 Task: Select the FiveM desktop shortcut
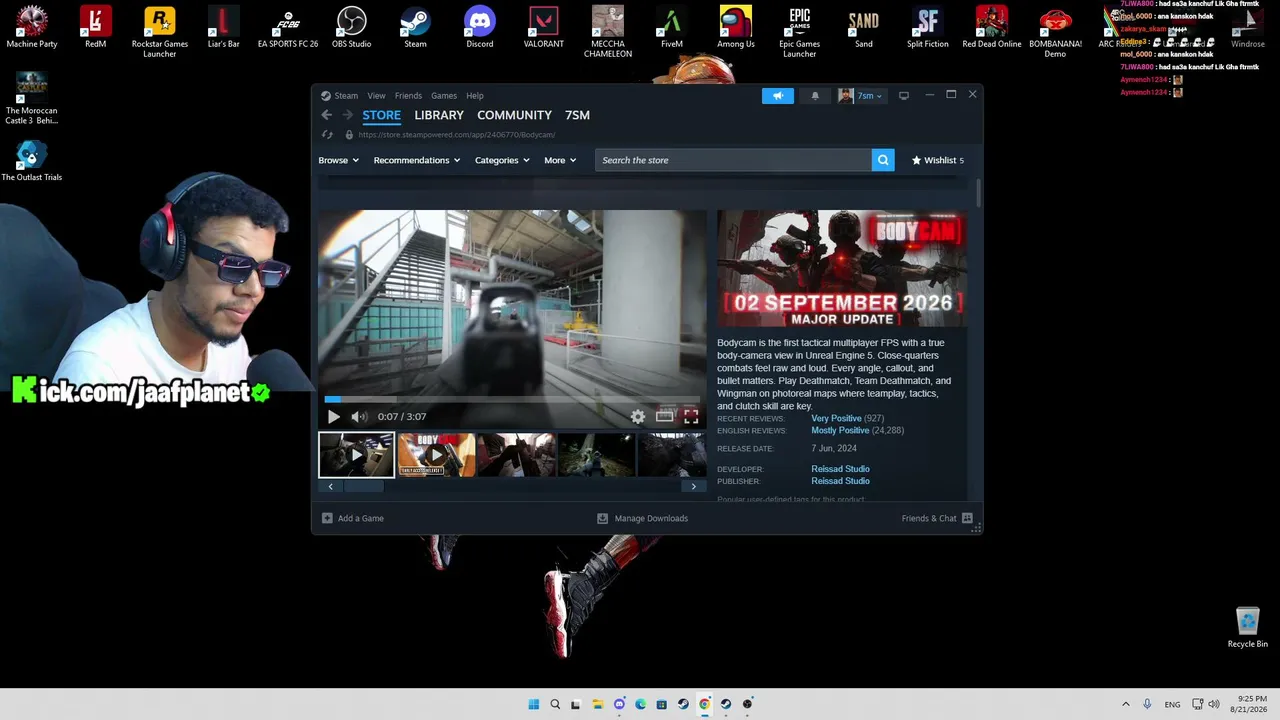[x=672, y=27]
